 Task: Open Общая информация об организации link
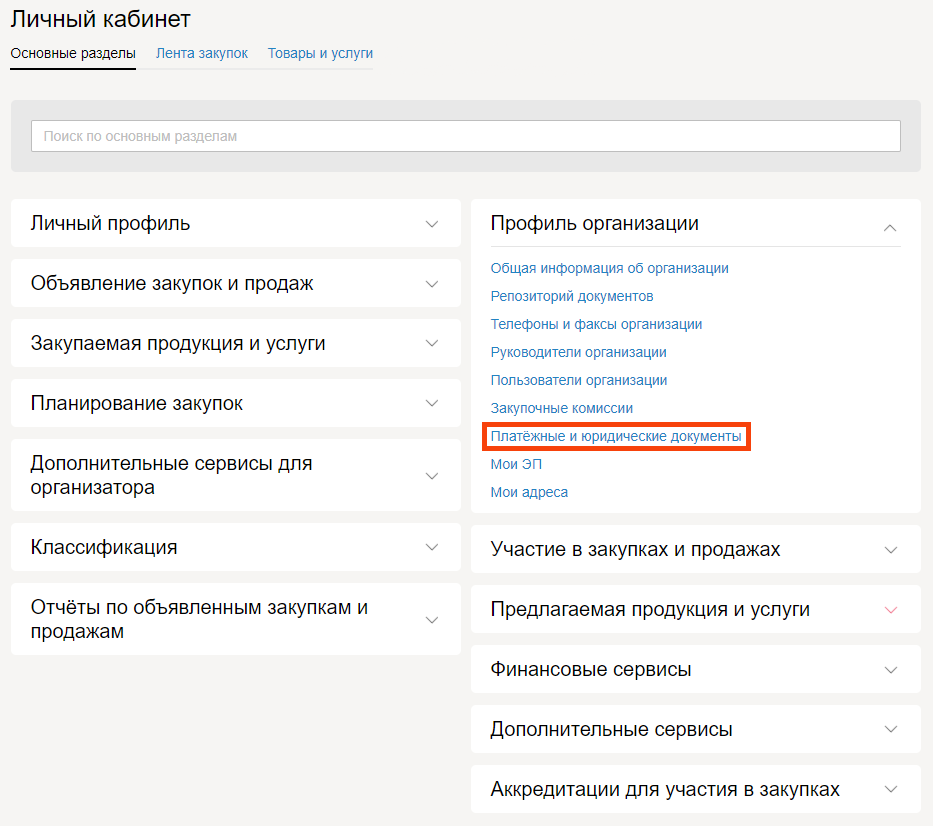(609, 268)
